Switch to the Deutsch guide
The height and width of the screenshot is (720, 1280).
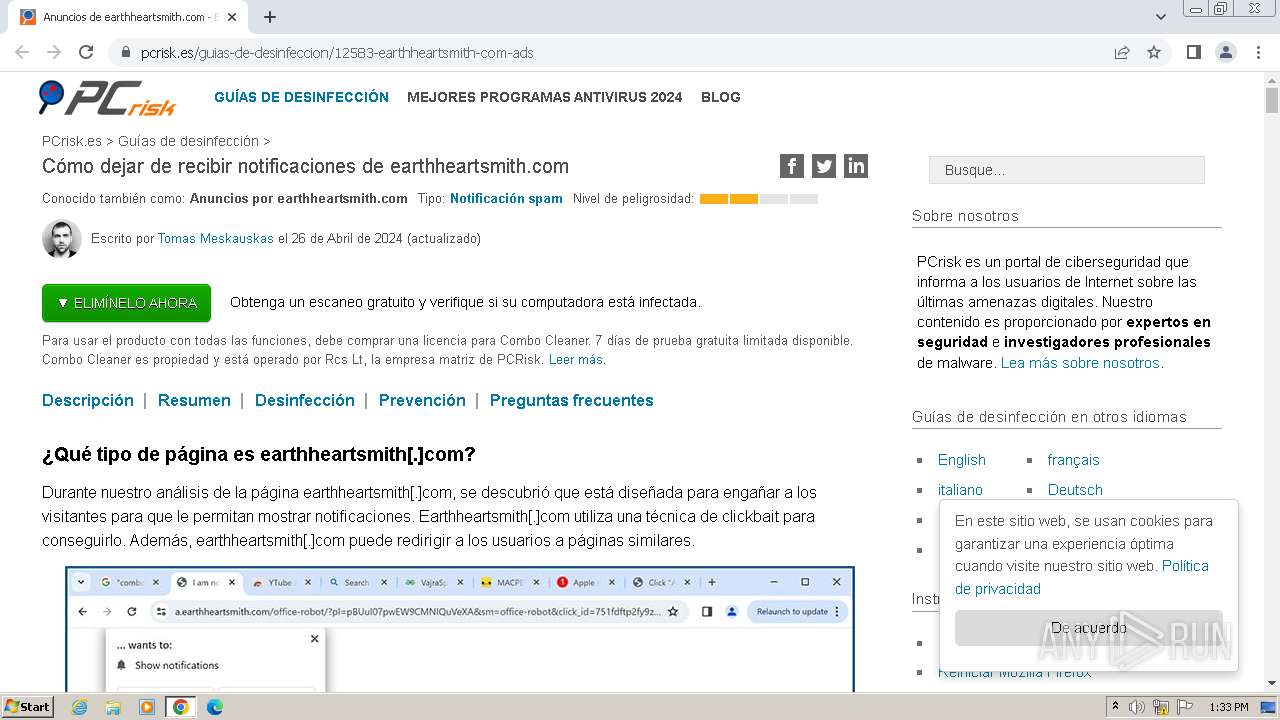pyautogui.click(x=1075, y=490)
